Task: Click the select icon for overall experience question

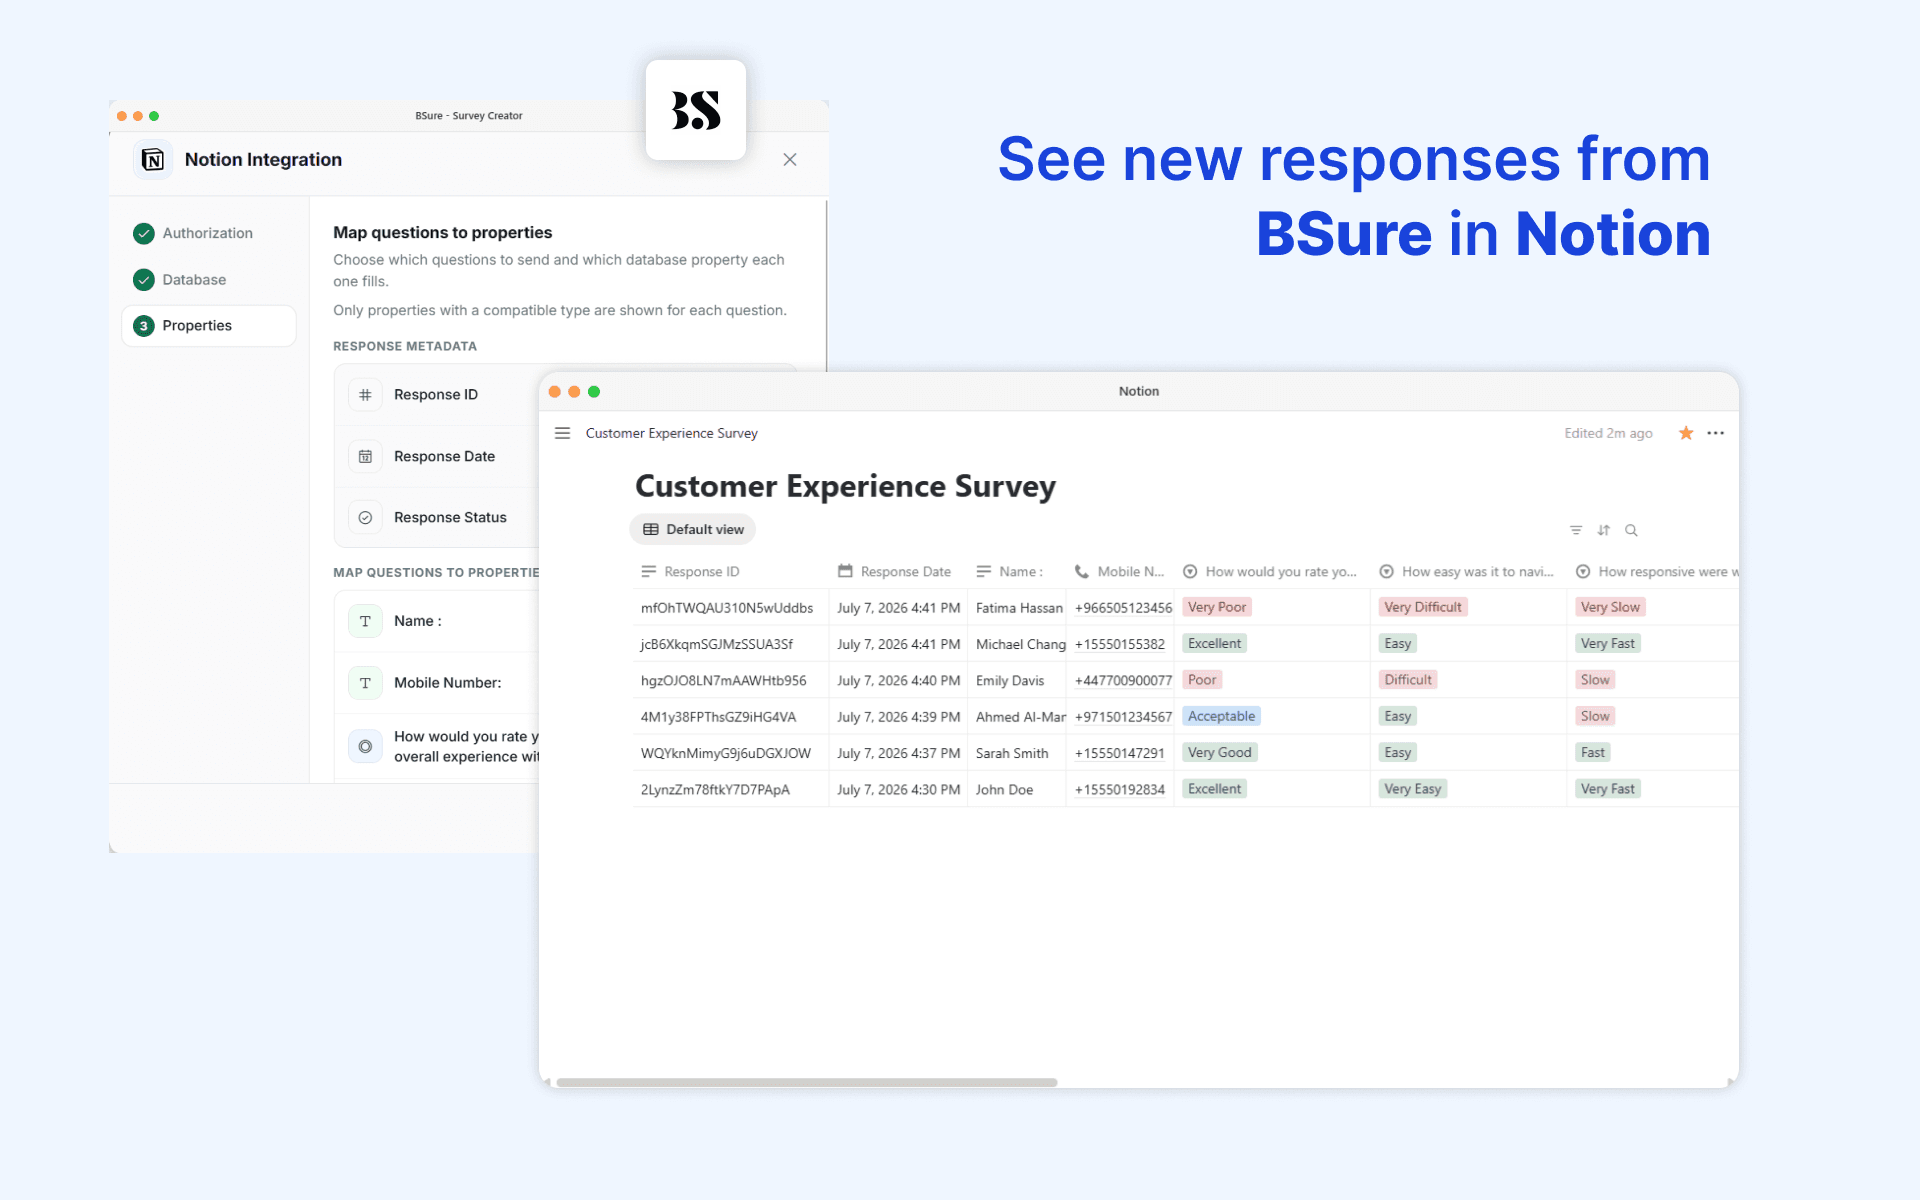Action: 365,746
